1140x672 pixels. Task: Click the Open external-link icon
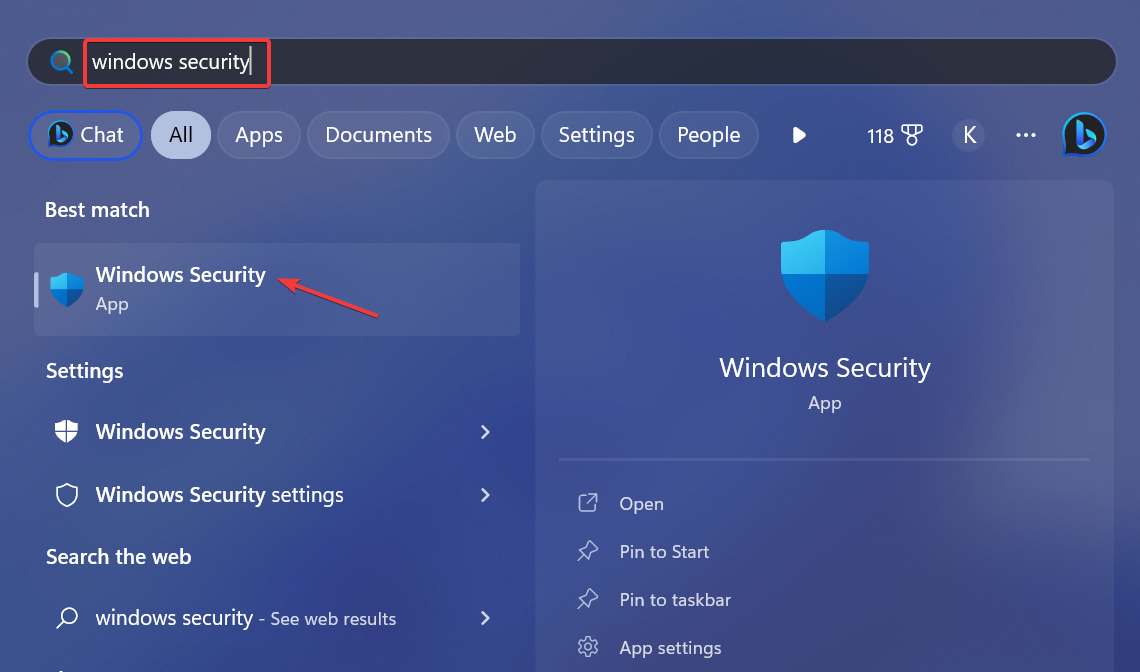pyautogui.click(x=587, y=503)
